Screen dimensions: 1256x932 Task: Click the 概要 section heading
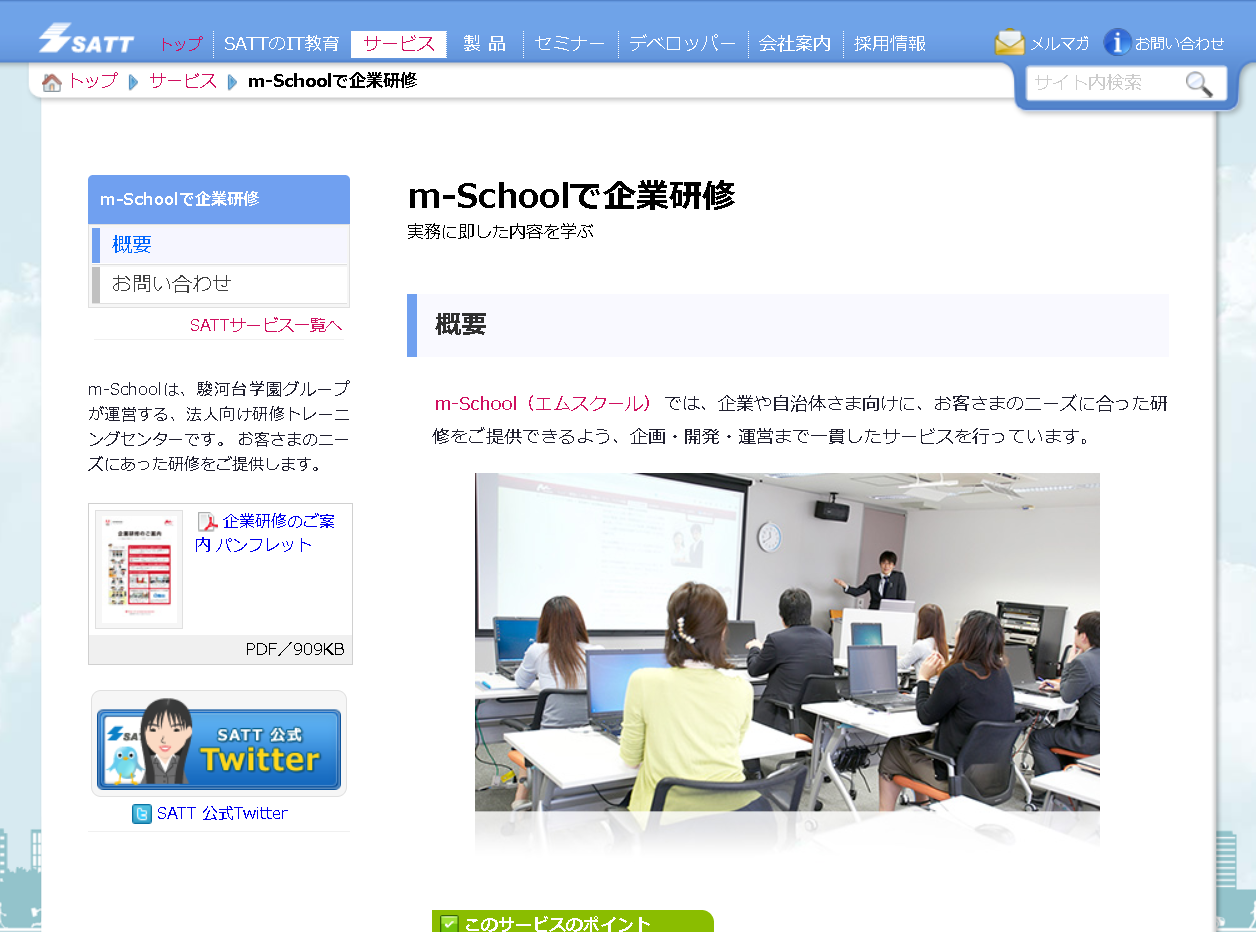(x=788, y=325)
